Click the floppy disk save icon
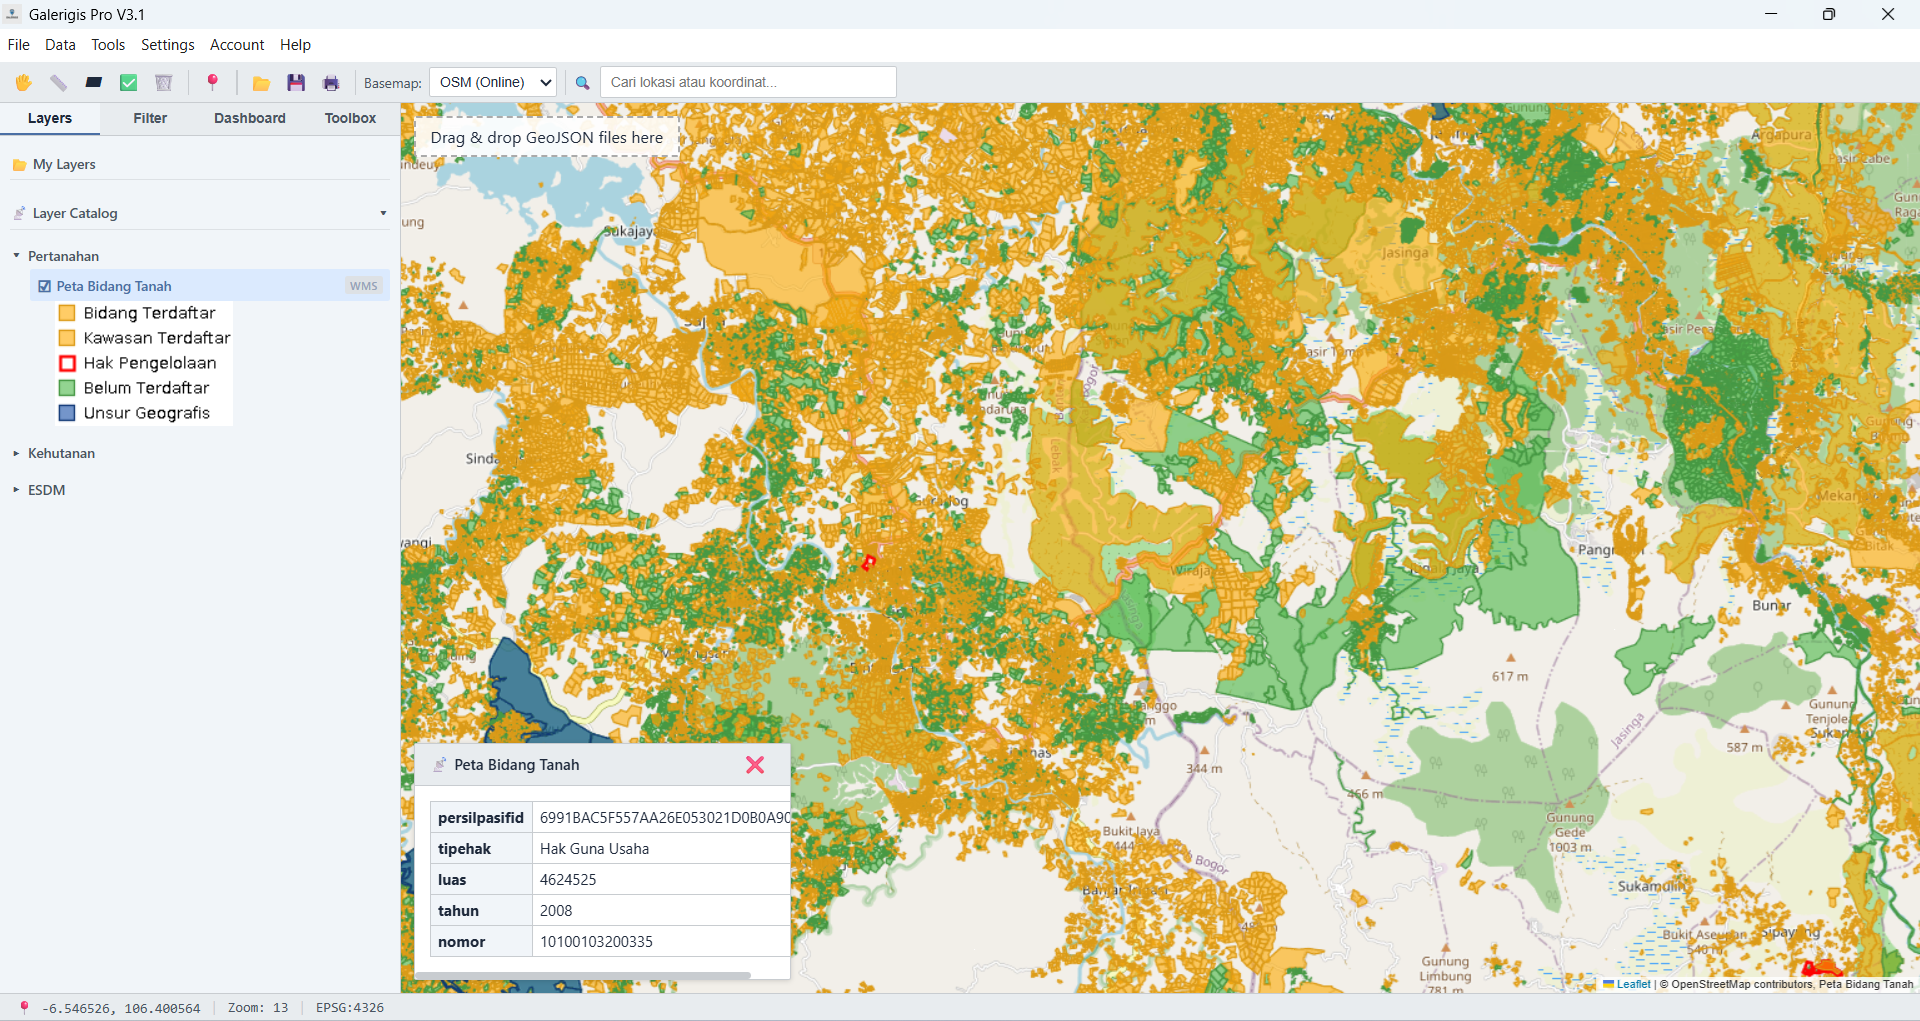 click(296, 83)
